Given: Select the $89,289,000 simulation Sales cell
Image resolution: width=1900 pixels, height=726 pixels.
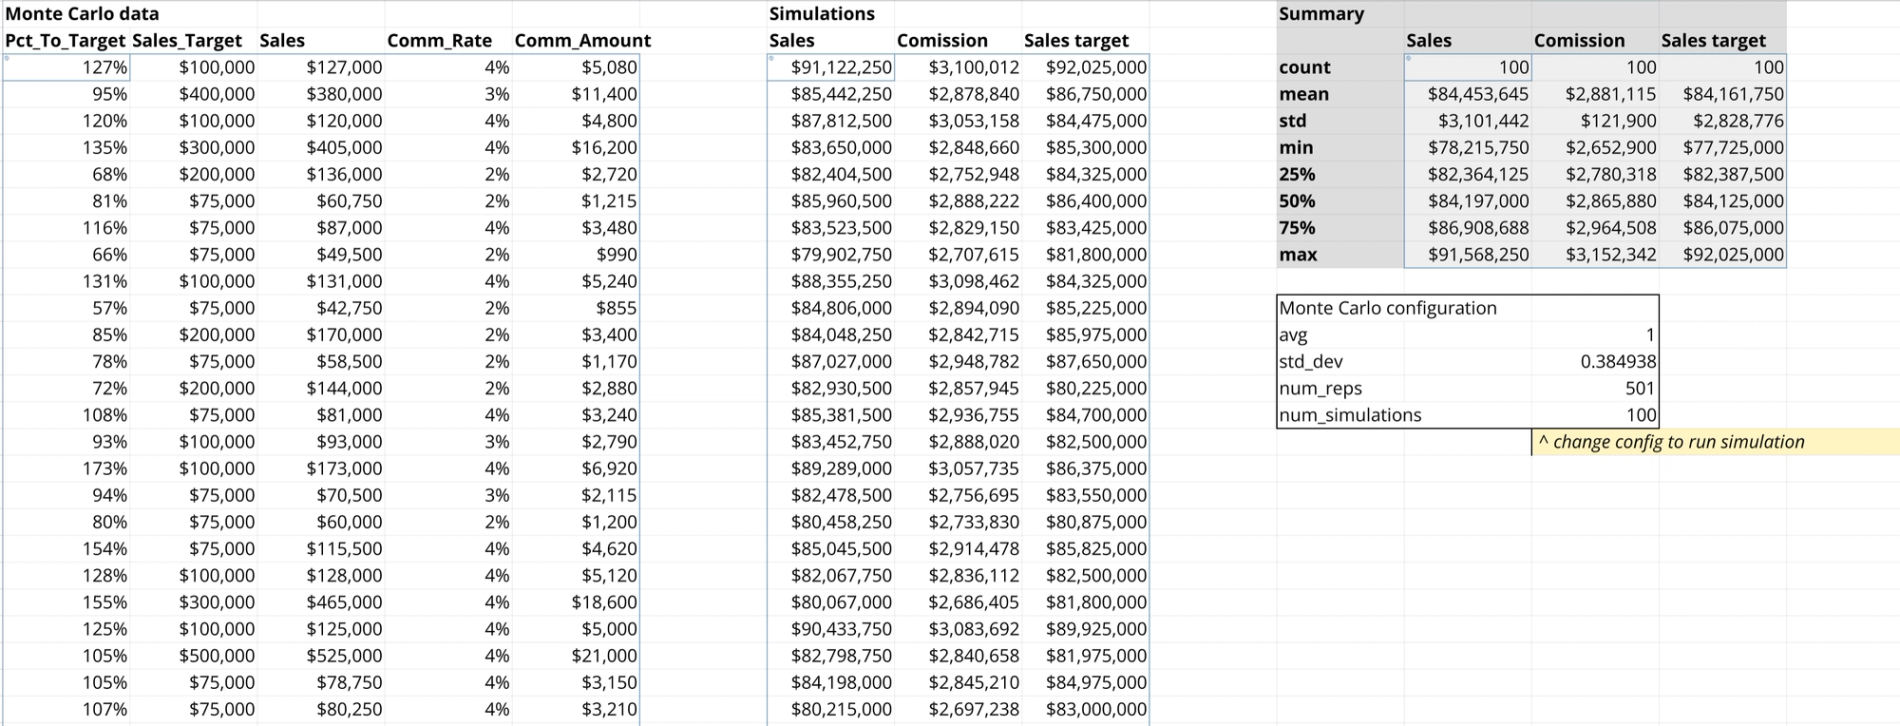Looking at the screenshot, I should (x=831, y=468).
